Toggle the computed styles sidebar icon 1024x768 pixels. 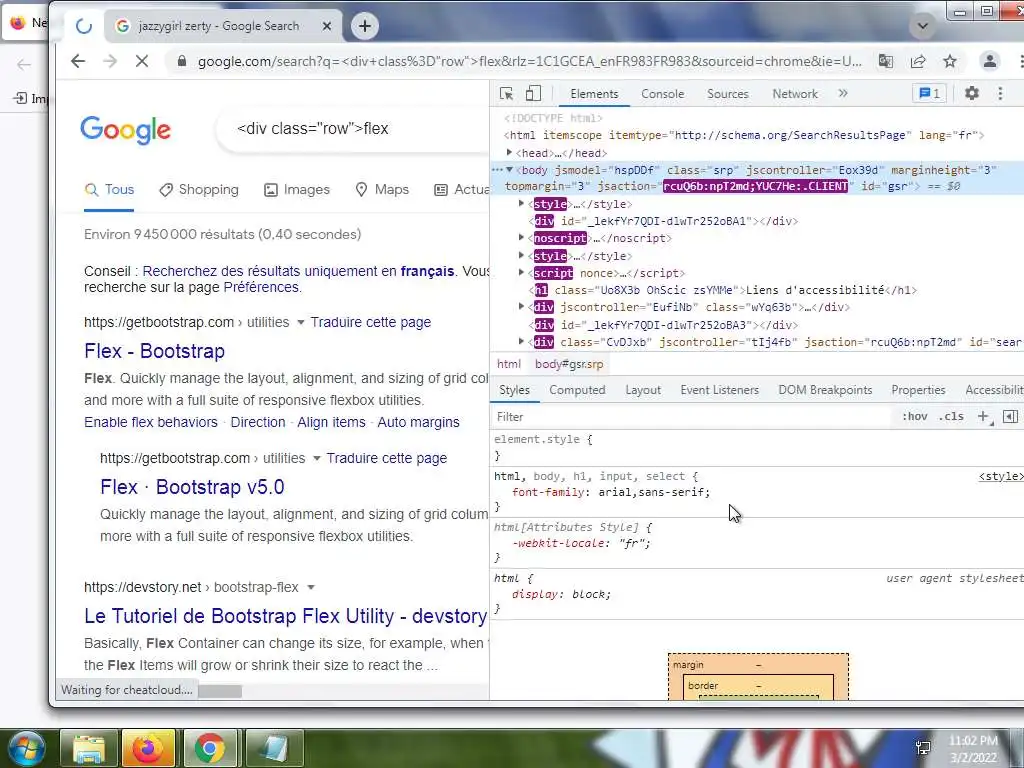[x=1010, y=417]
